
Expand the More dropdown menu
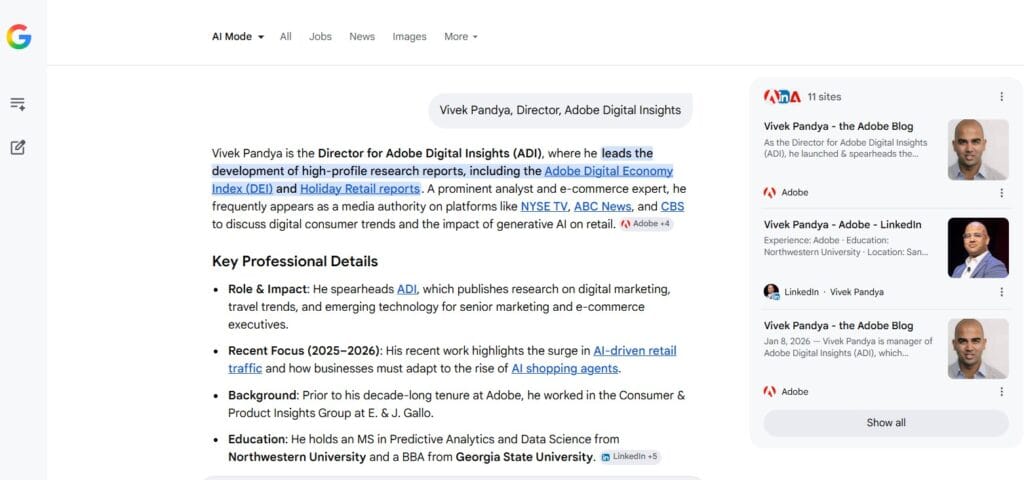(x=461, y=37)
